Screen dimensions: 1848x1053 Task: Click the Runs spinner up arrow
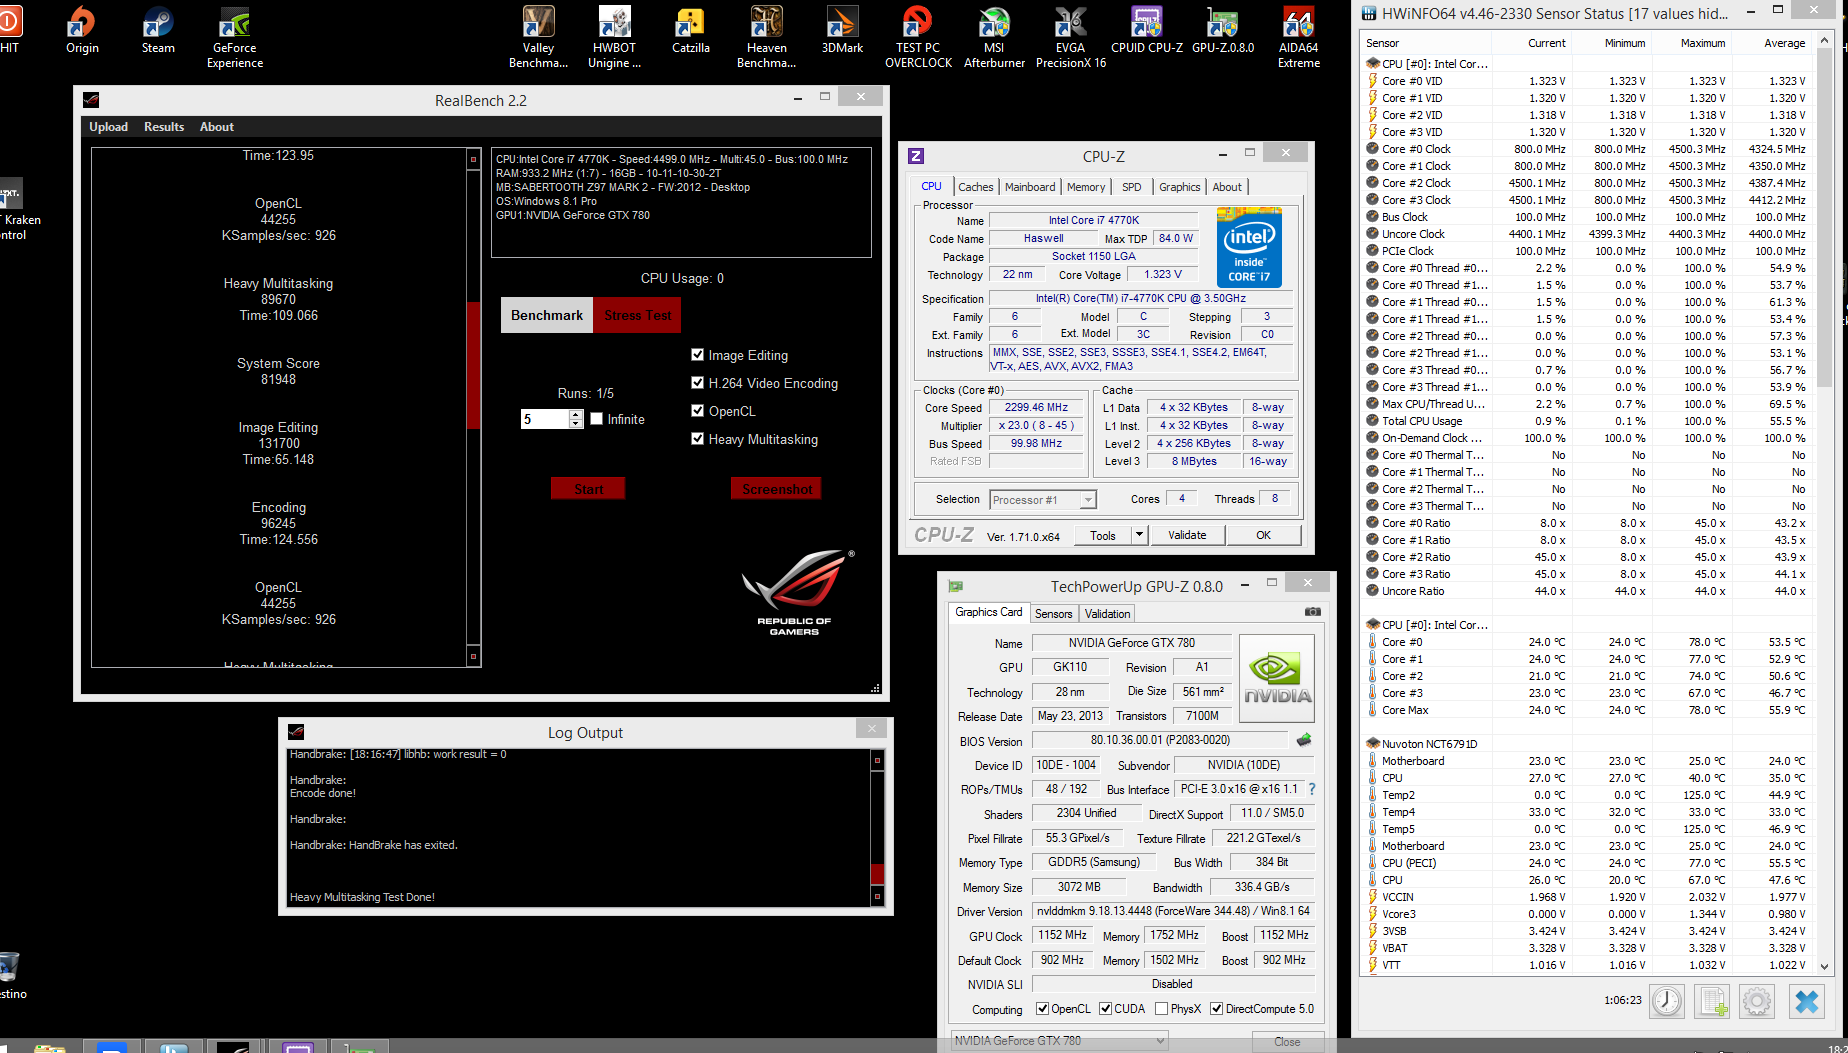point(576,414)
